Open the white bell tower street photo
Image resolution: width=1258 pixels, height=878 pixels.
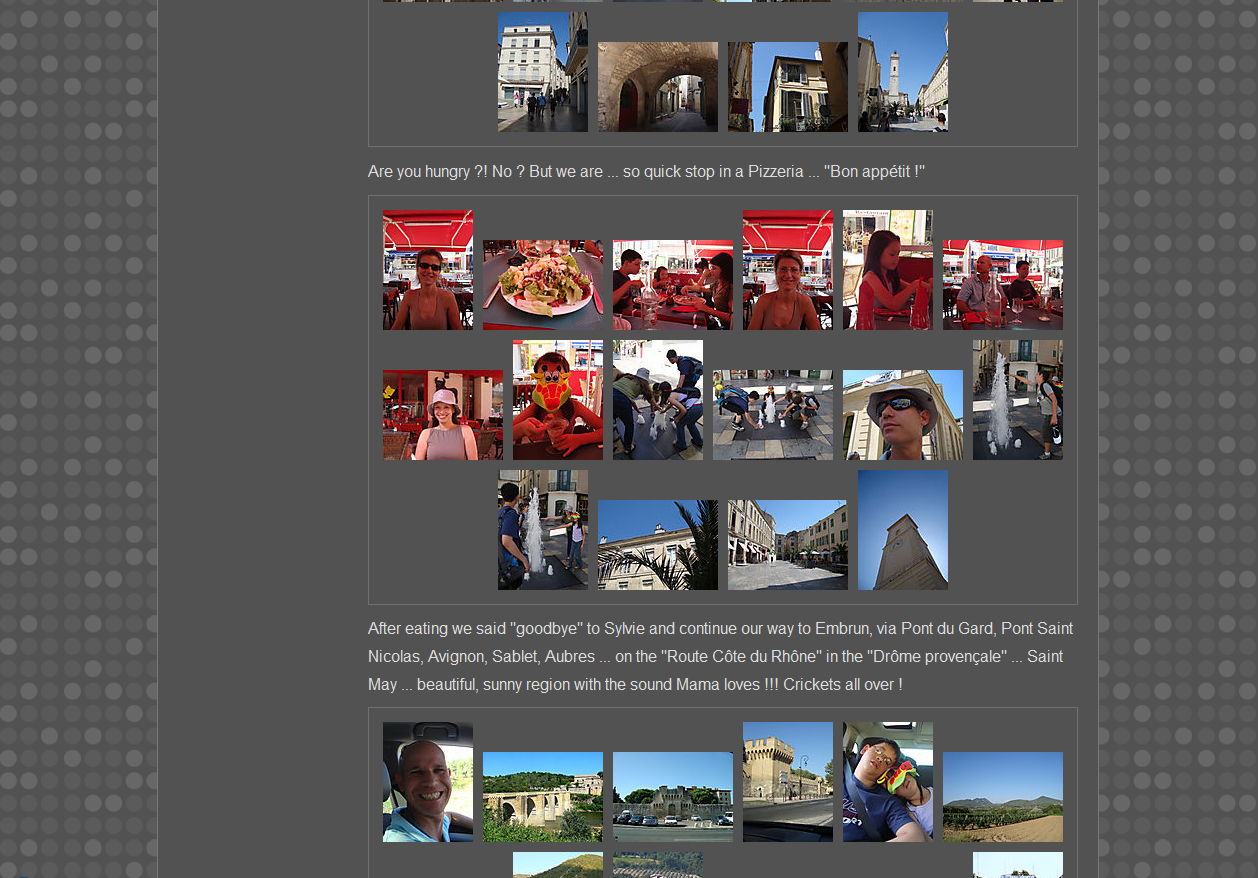coord(902,72)
